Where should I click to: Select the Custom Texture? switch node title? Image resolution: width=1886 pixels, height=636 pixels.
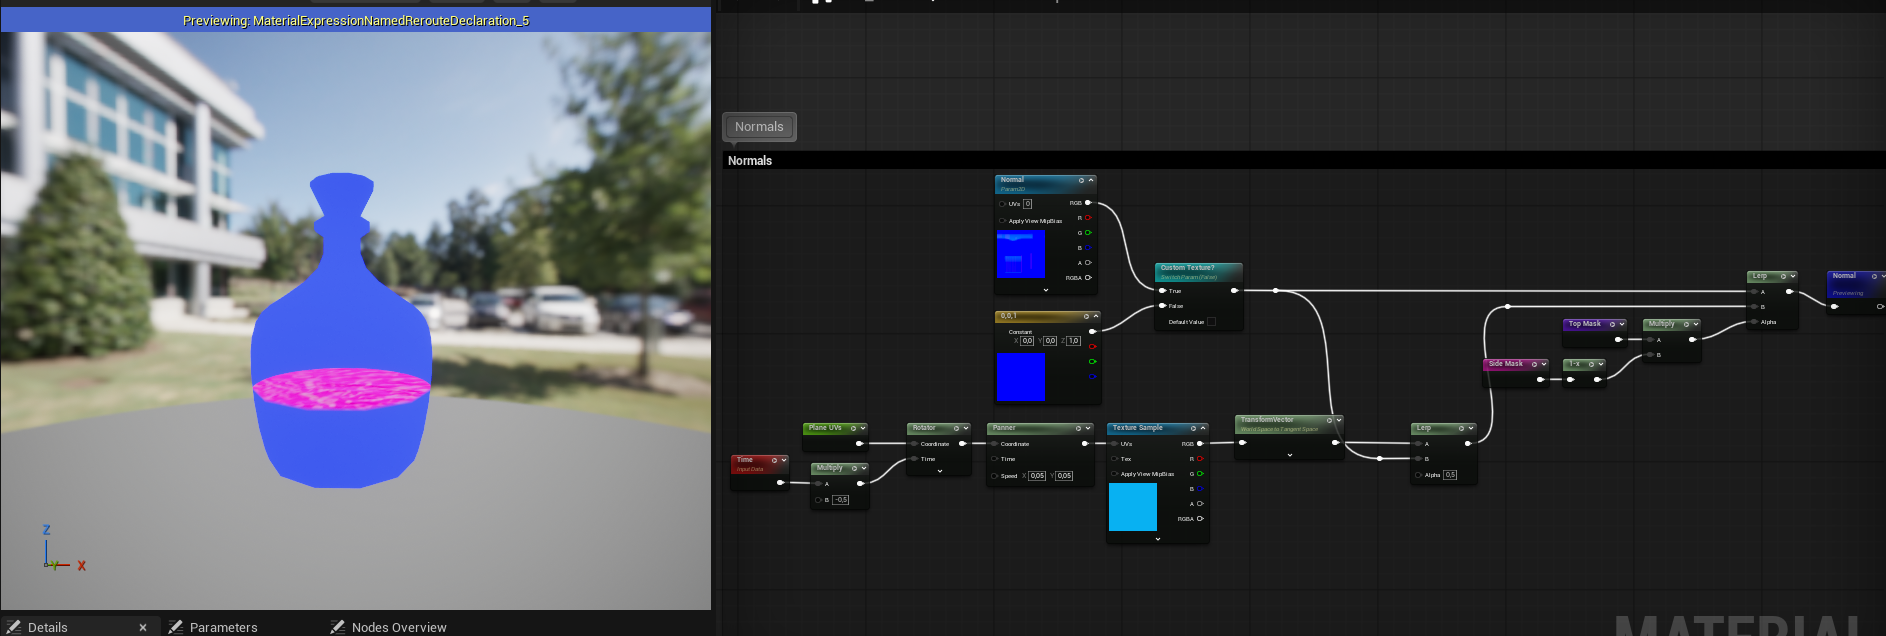click(1187, 268)
